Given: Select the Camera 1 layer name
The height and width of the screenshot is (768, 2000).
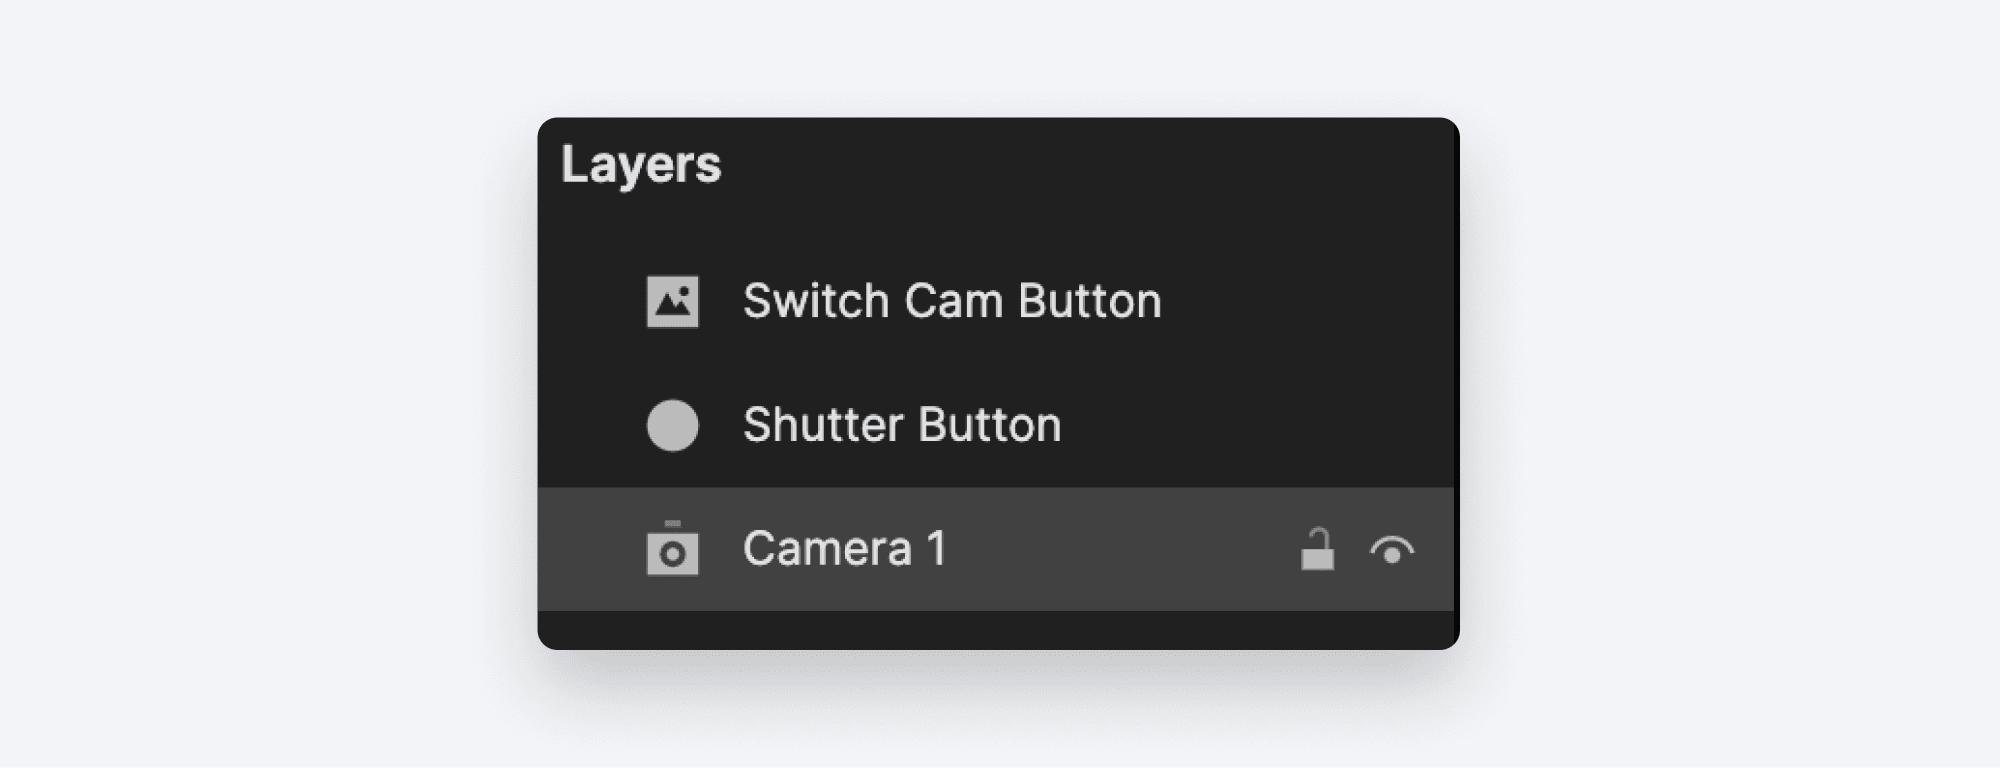Looking at the screenshot, I should (x=845, y=548).
